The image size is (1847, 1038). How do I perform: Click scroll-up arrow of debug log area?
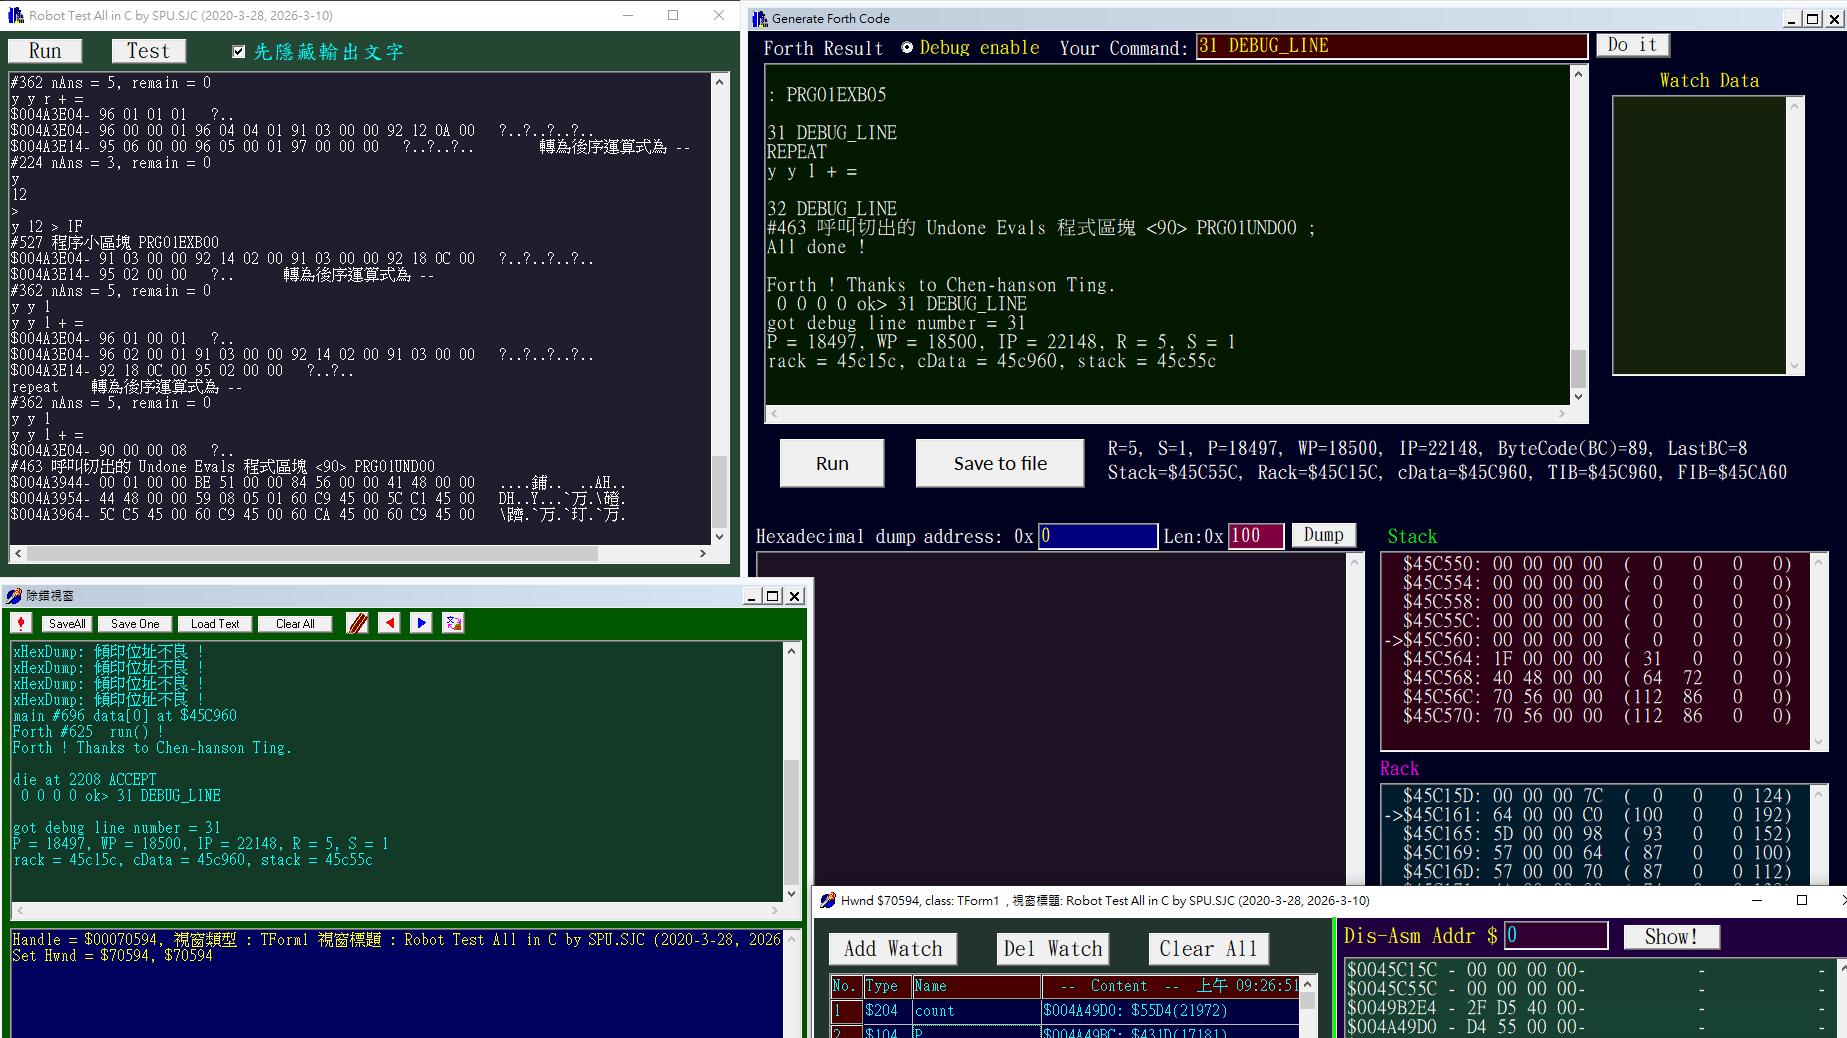point(792,651)
